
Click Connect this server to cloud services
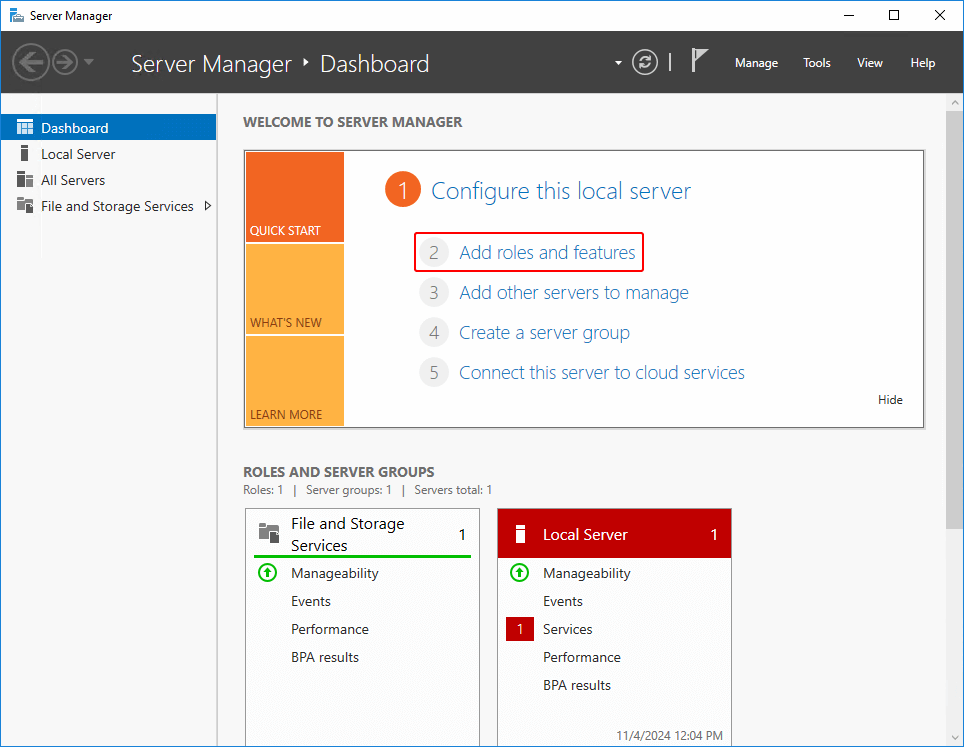pos(600,372)
